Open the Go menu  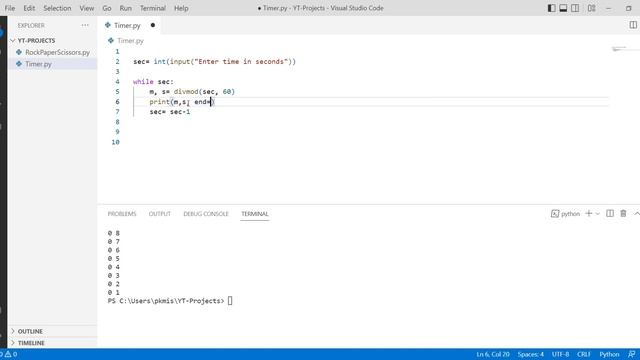coord(107,8)
